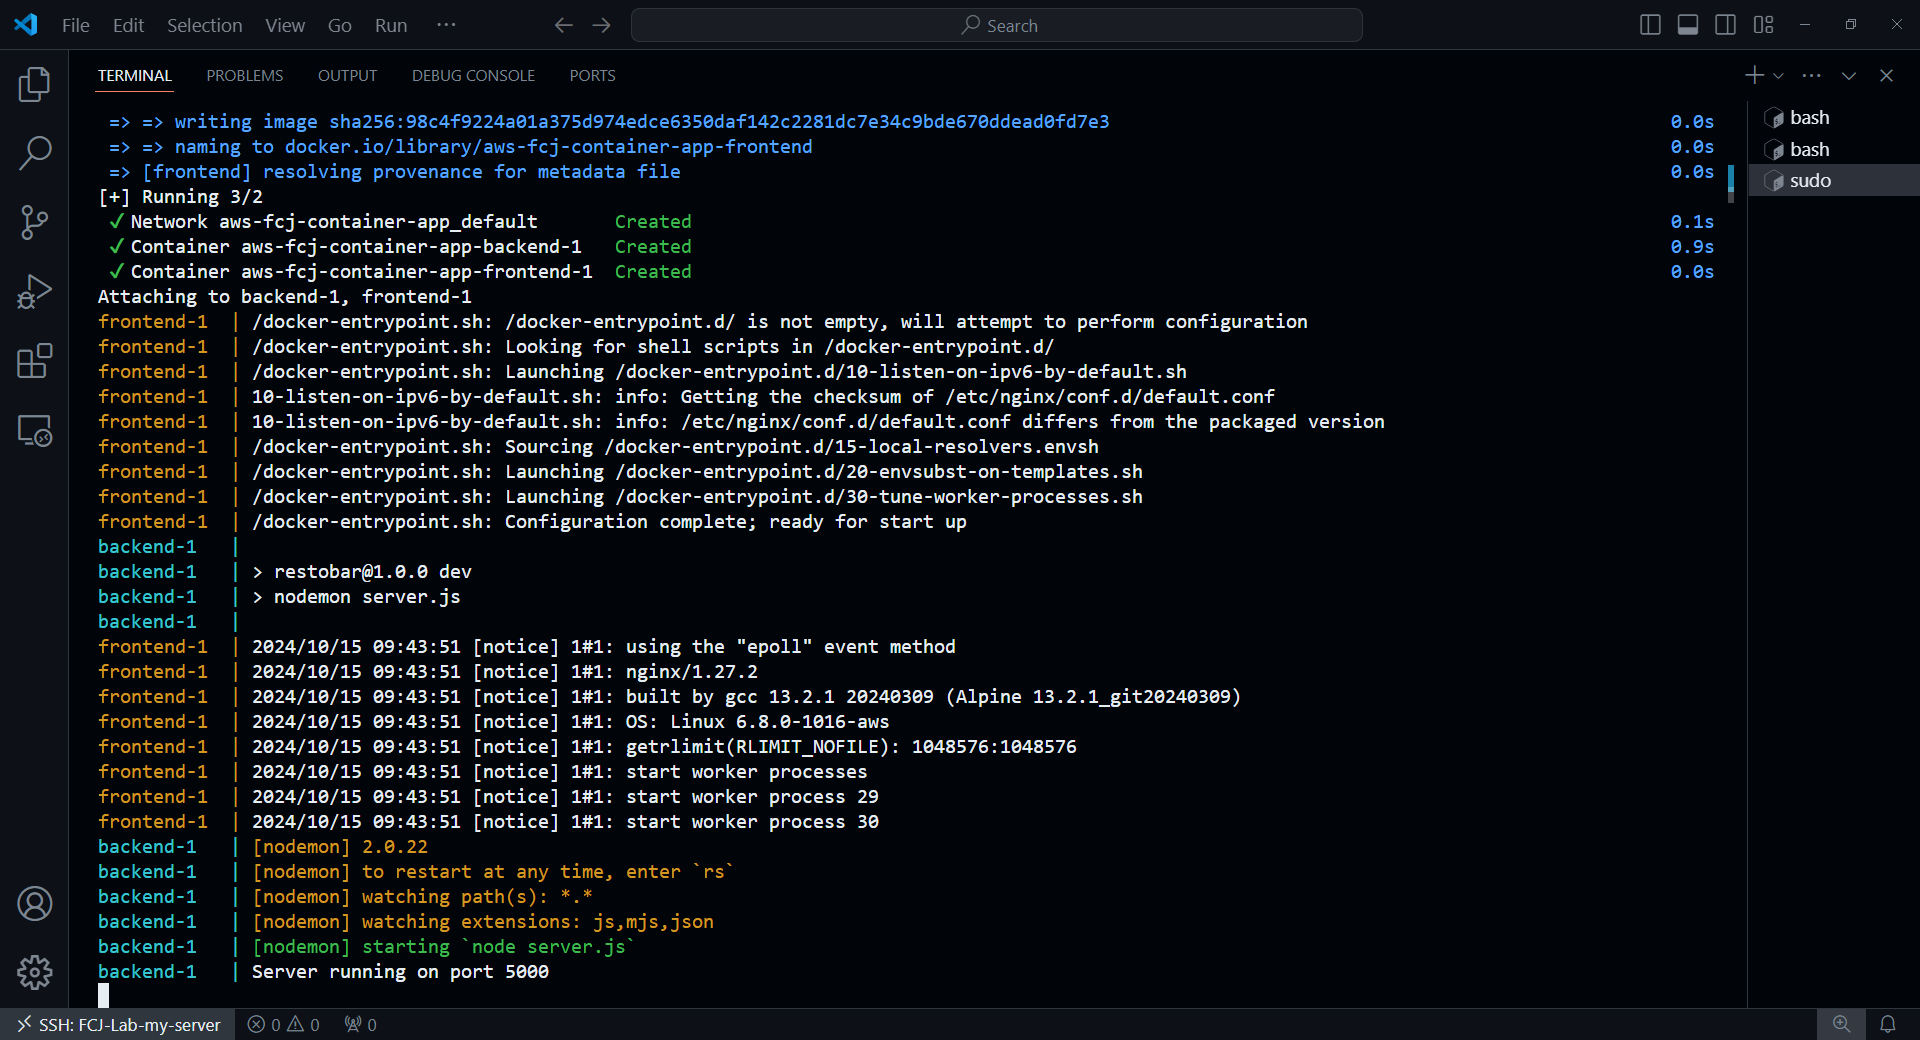Image resolution: width=1920 pixels, height=1040 pixels.
Task: Open Customize Layout icon
Action: coord(1763,25)
